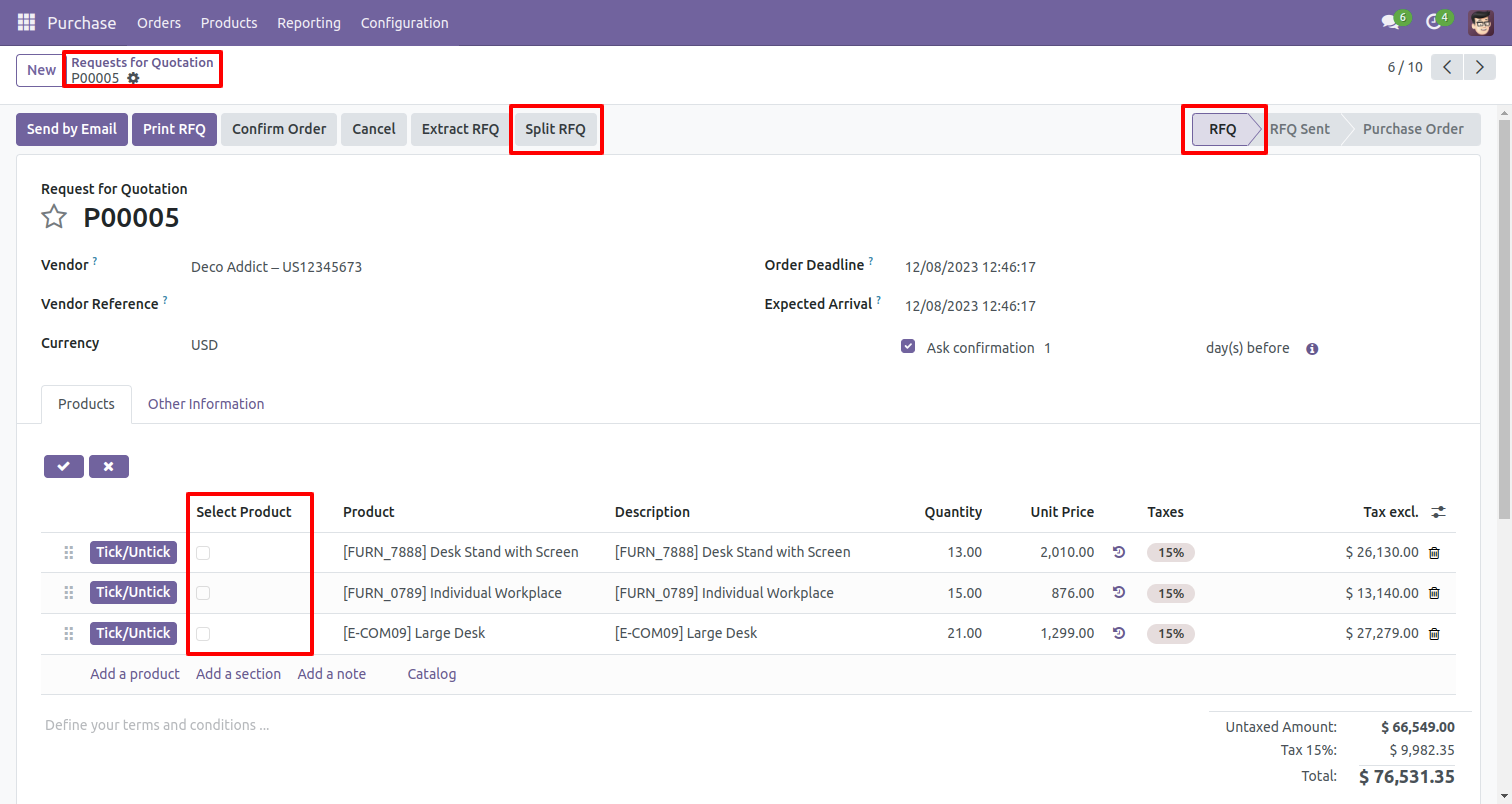The height and width of the screenshot is (804, 1512).
Task: Tick Select Product checkbox for Individual Workplace
Action: click(203, 593)
